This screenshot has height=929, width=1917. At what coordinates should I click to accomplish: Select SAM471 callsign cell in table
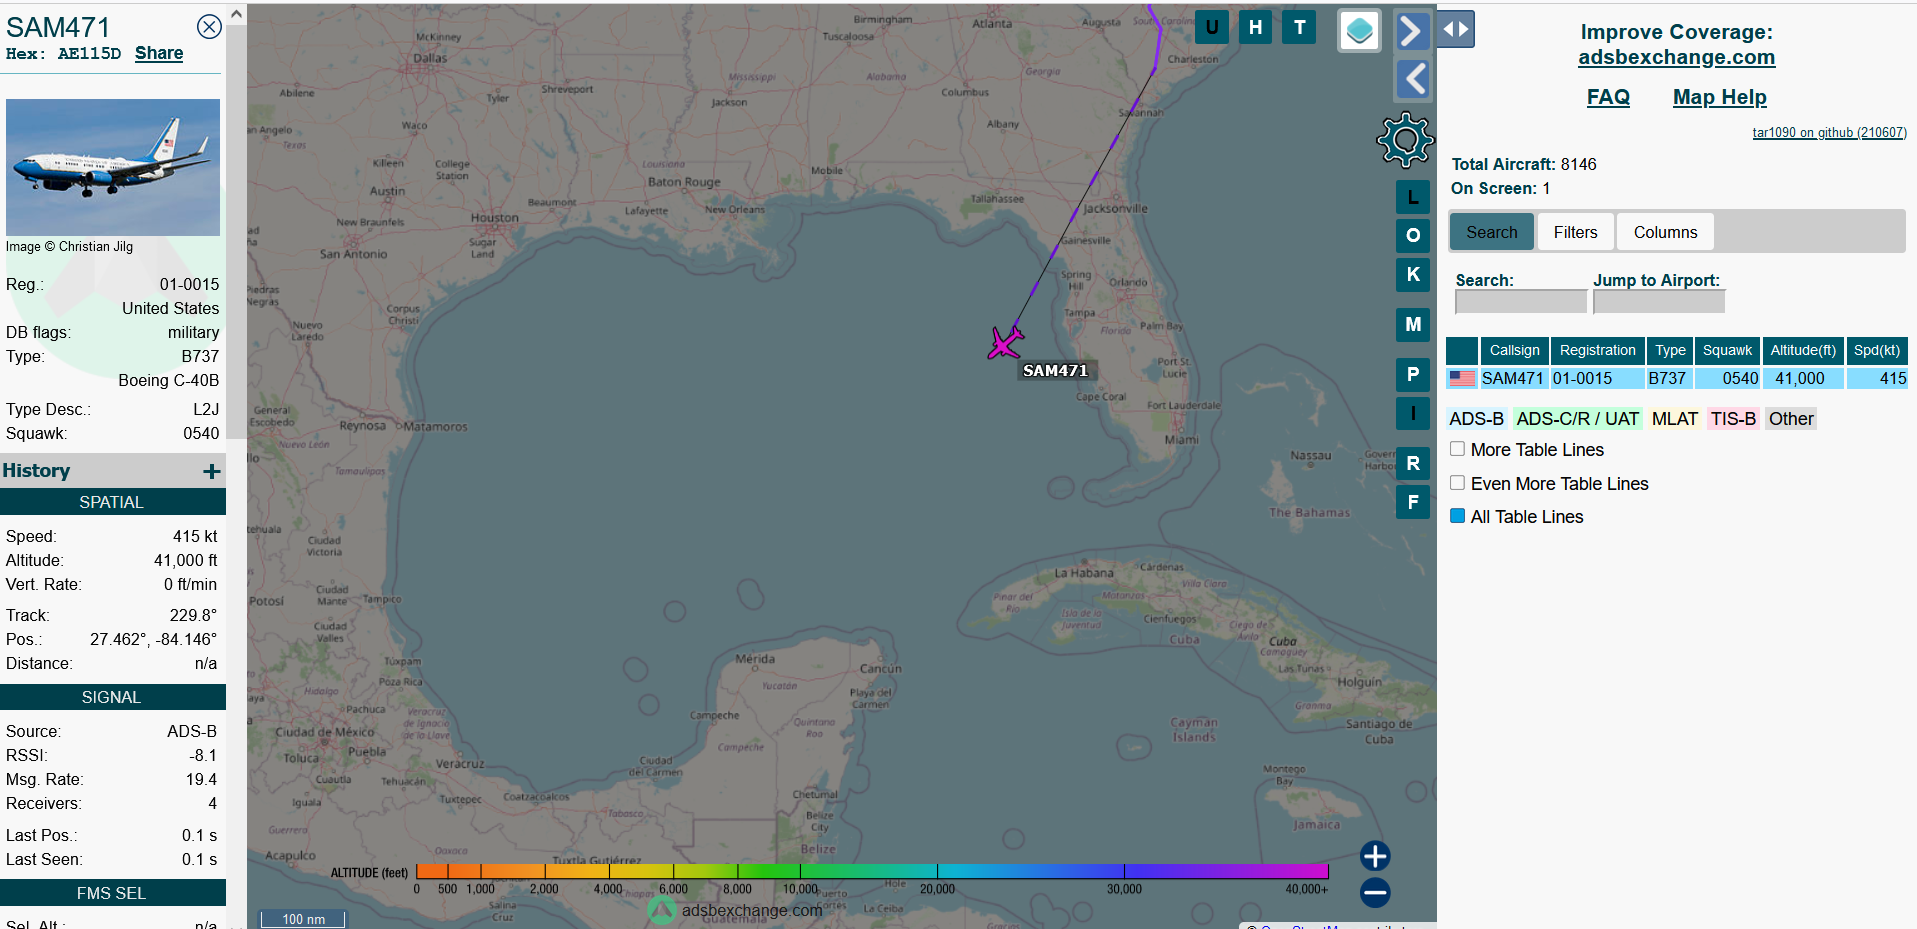pos(1512,378)
